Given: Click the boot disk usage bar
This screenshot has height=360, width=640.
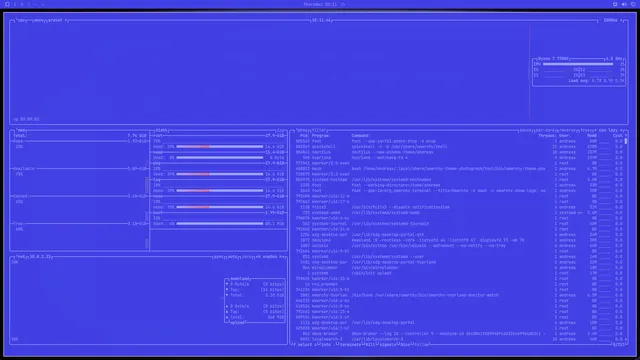Looking at the screenshot, I should tap(220, 224).
